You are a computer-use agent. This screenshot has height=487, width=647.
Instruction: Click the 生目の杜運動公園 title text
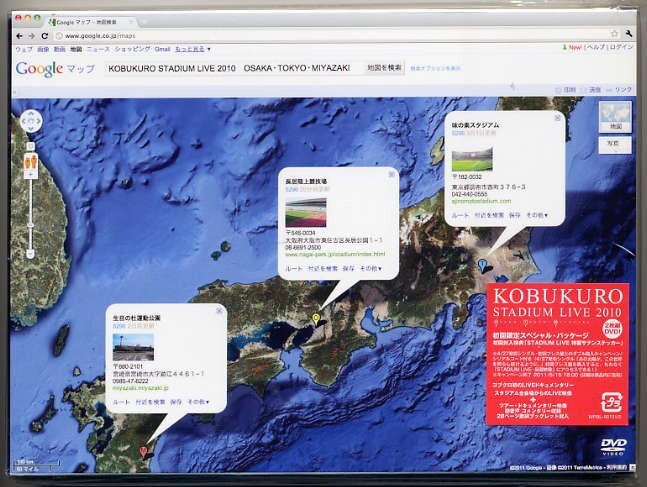[137, 318]
